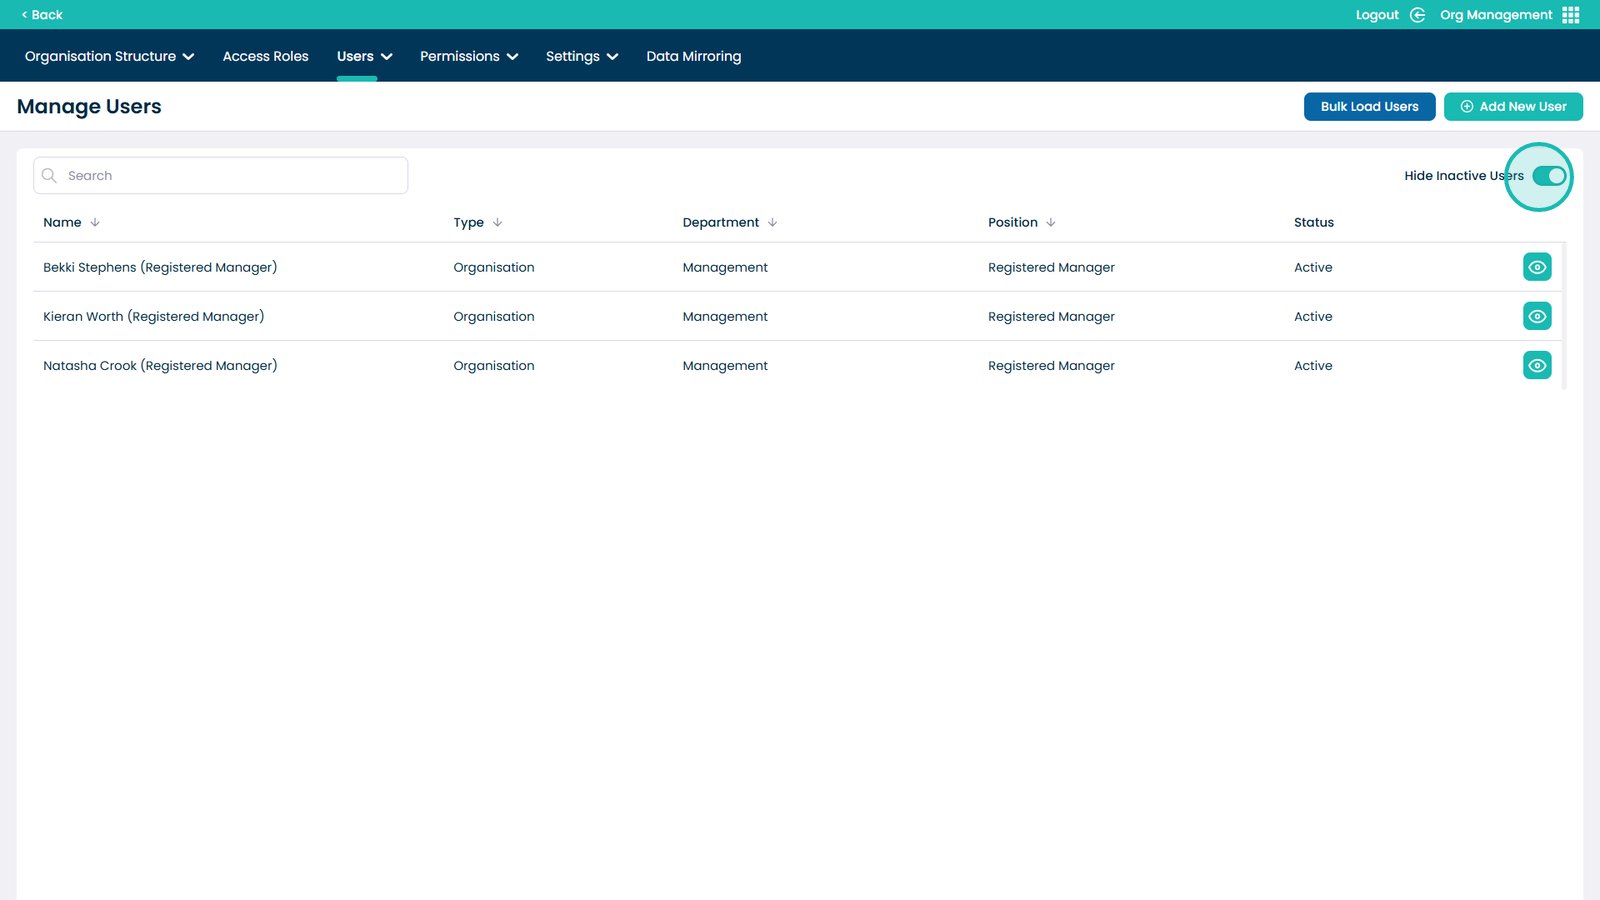
Task: Go to Access Roles page
Action: click(265, 56)
